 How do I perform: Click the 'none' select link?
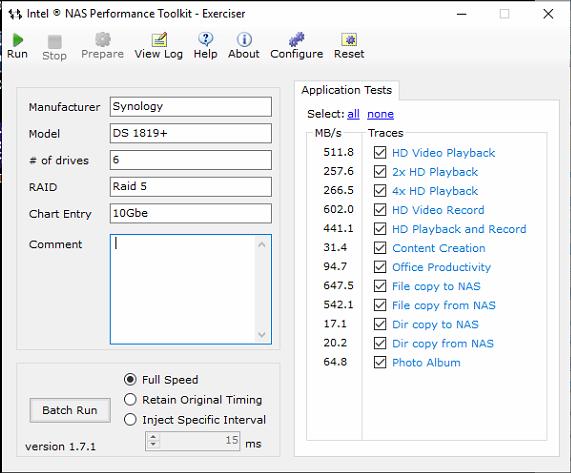click(x=380, y=114)
